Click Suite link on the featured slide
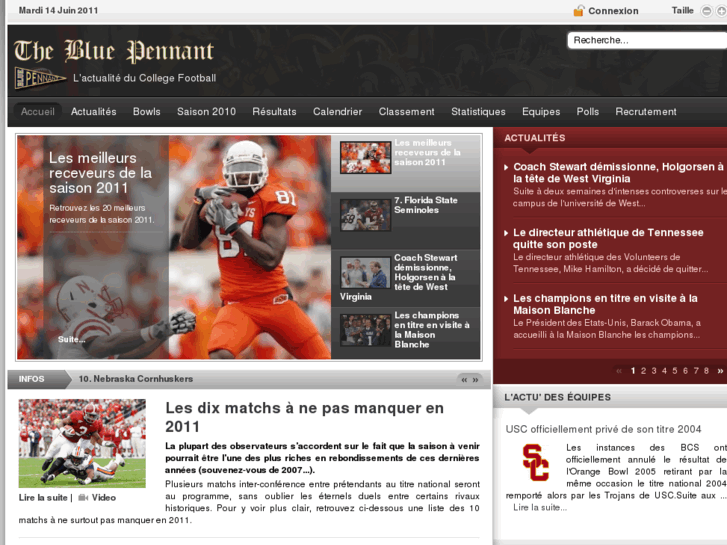The width and height of the screenshot is (727, 545). (x=71, y=340)
